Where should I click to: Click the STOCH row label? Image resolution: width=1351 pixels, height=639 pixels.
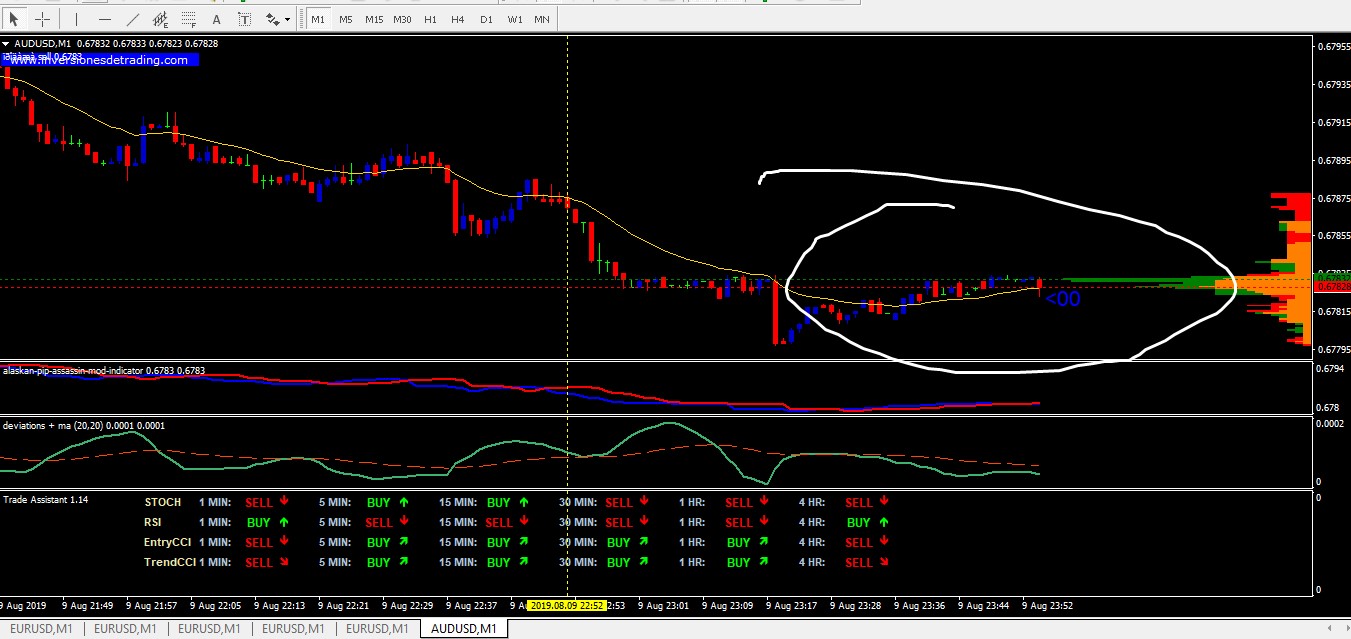point(163,503)
